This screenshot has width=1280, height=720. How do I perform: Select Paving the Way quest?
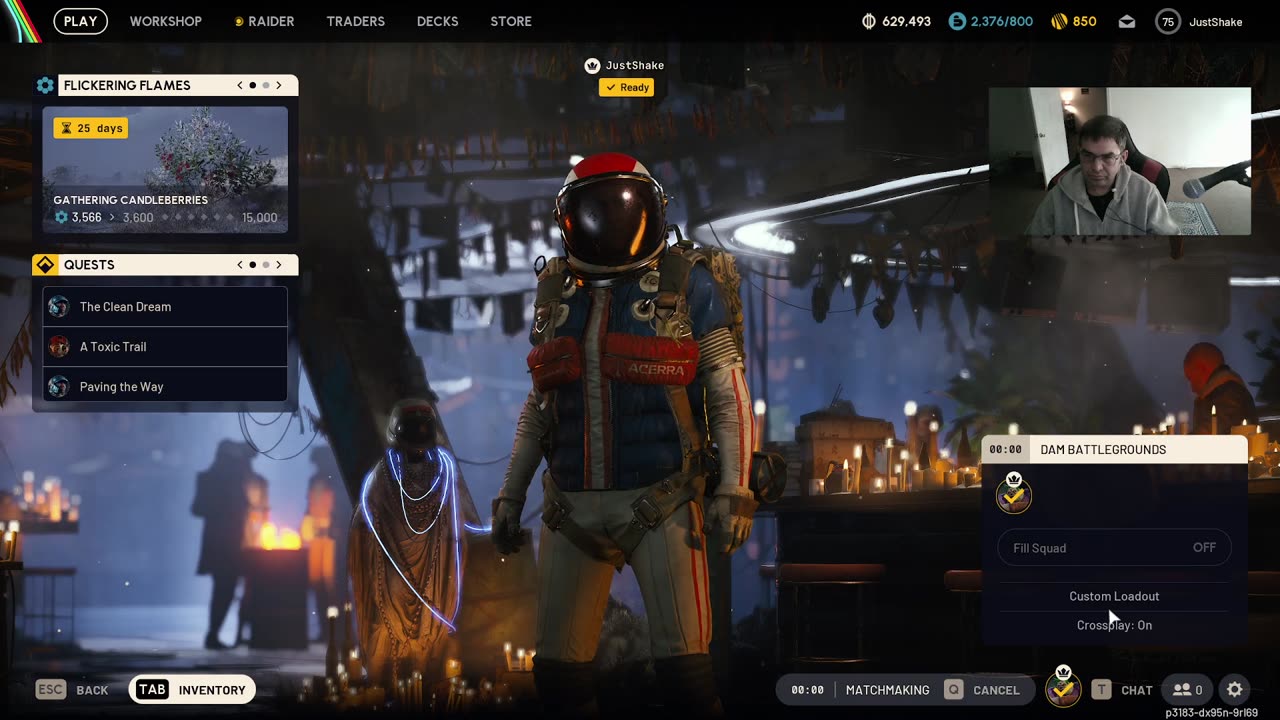point(165,387)
